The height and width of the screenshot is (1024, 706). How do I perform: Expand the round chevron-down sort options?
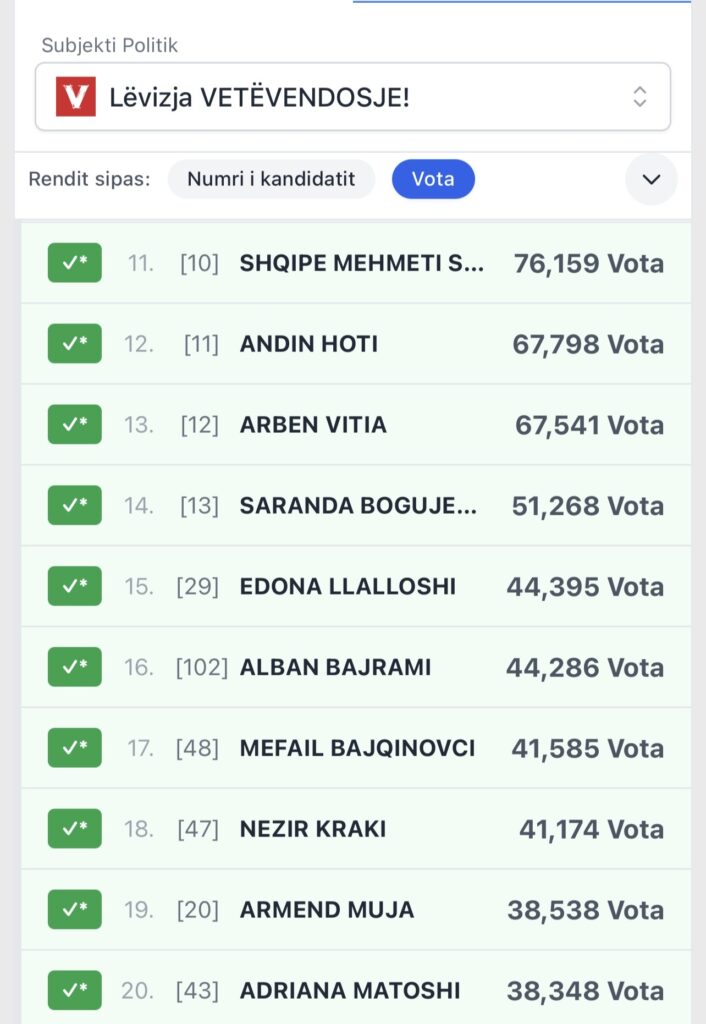(651, 180)
